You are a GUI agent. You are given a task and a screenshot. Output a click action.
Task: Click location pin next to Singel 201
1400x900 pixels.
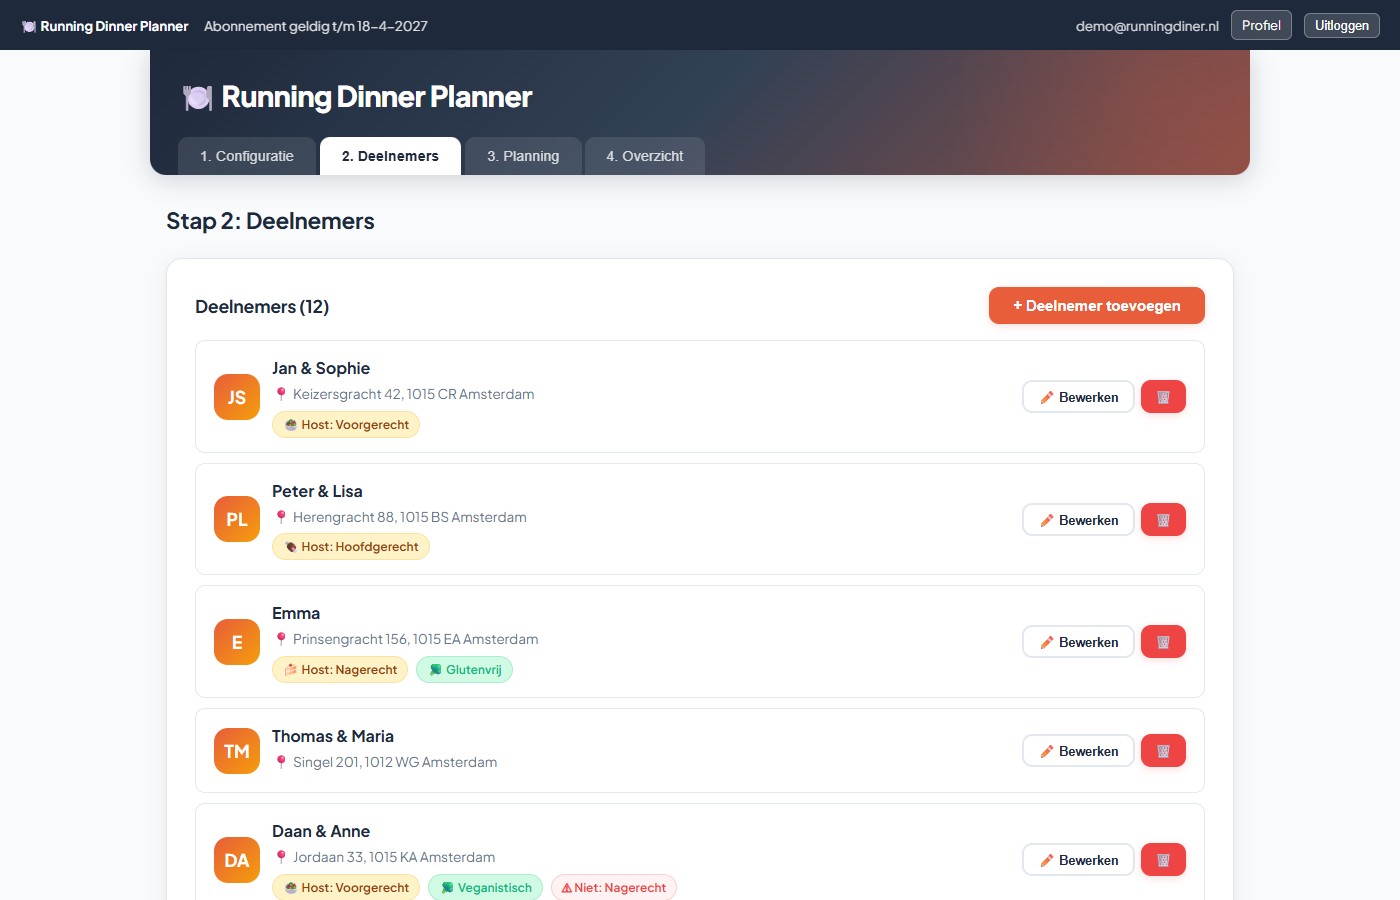[281, 762]
